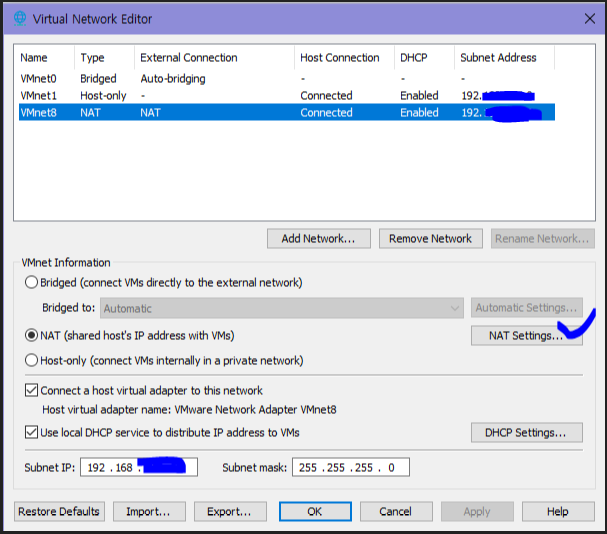The height and width of the screenshot is (534, 607).
Task: Close the Virtual Network Editor dialog
Action: click(x=590, y=19)
